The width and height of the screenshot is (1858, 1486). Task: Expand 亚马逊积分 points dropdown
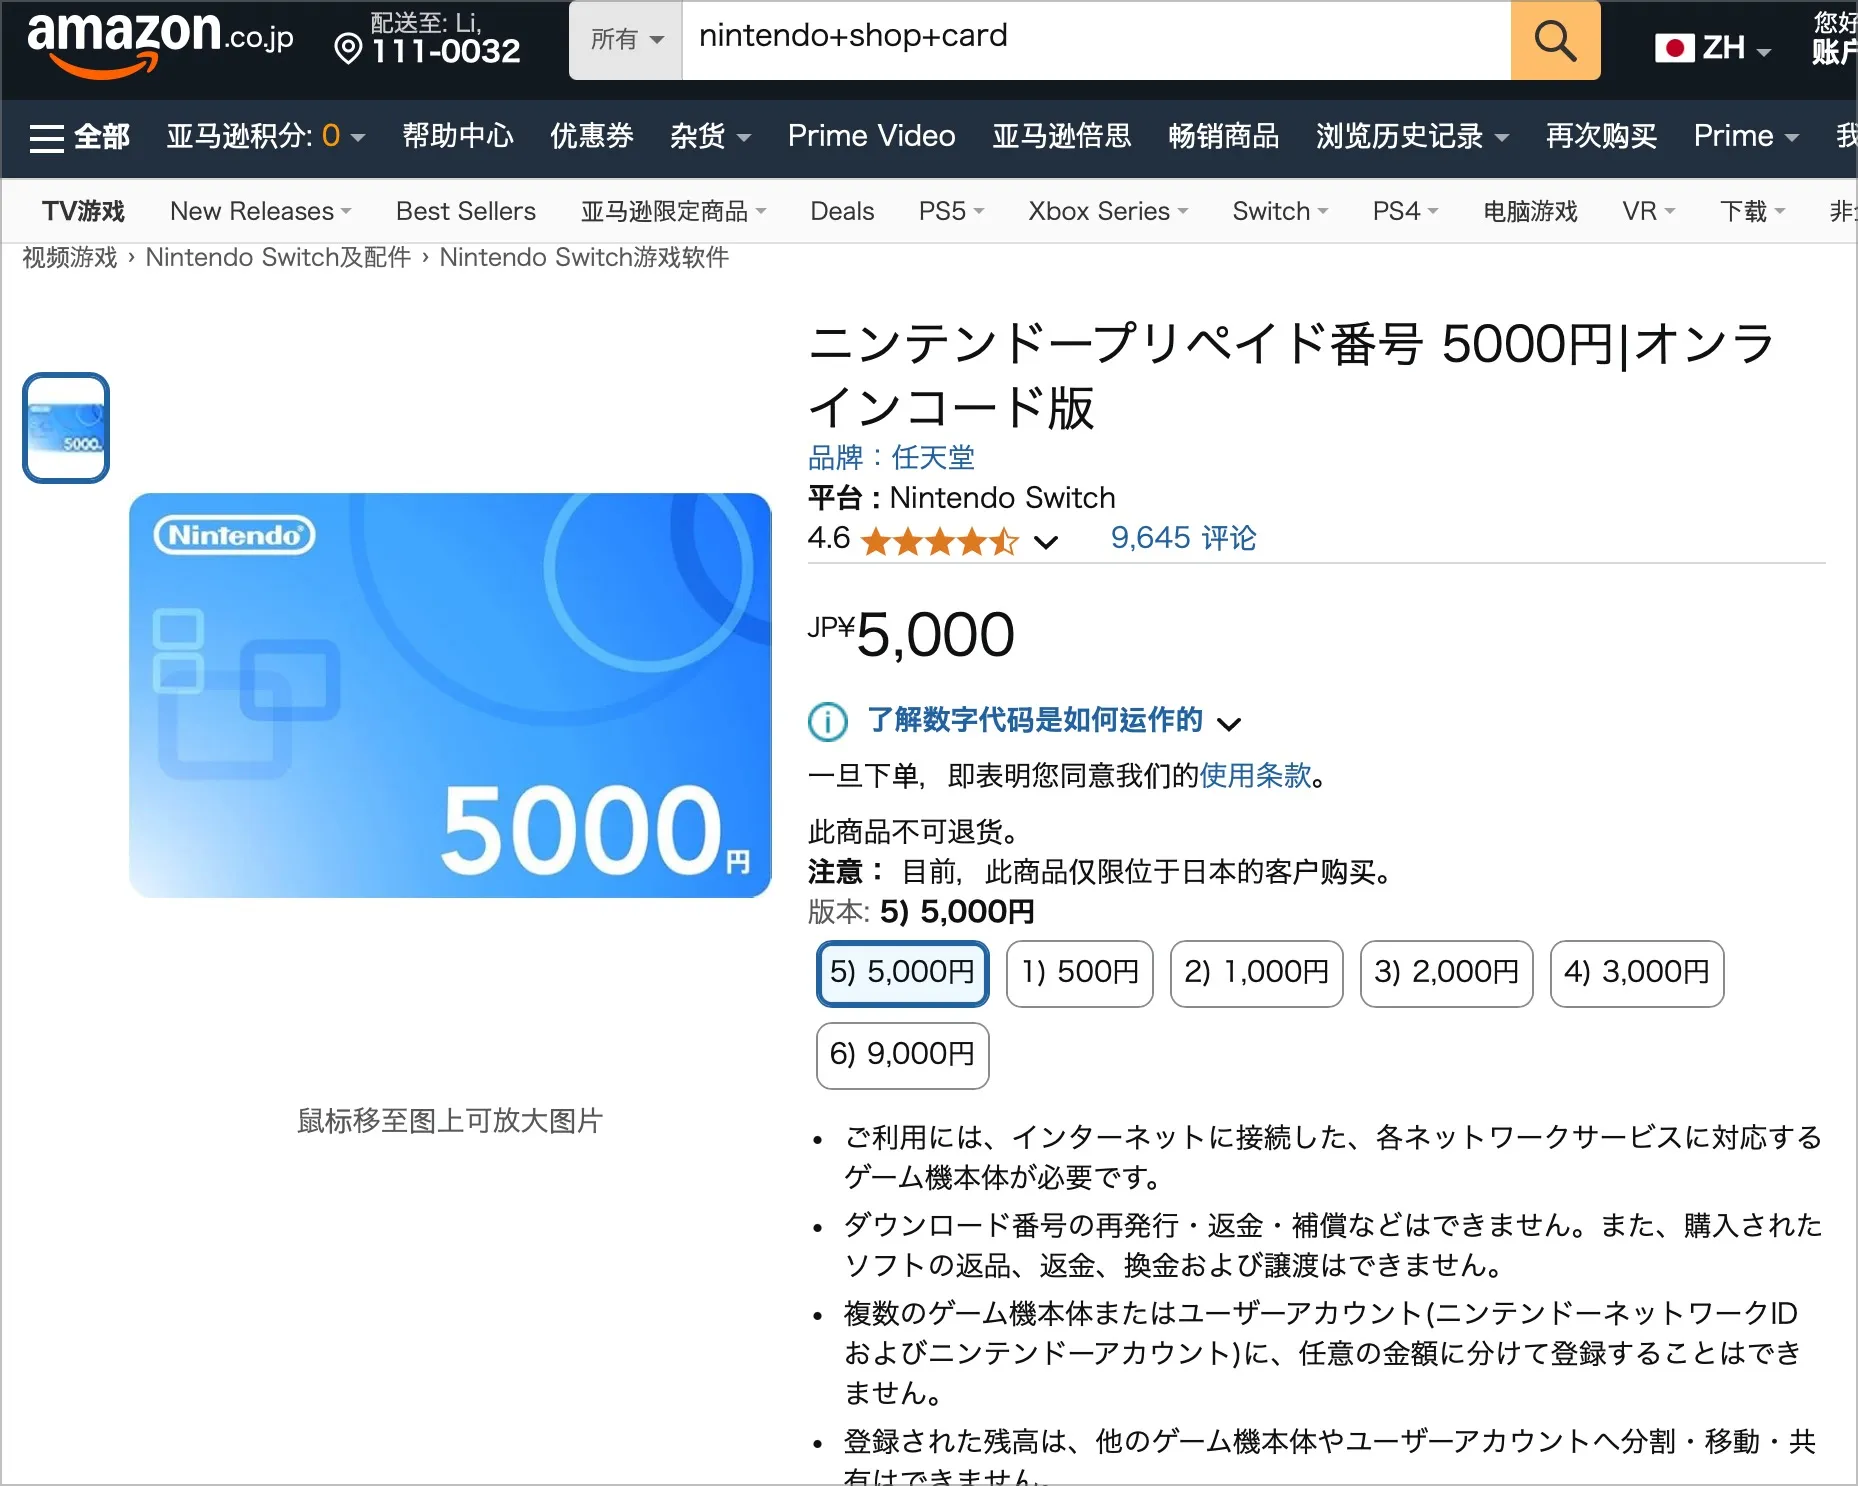tap(265, 136)
